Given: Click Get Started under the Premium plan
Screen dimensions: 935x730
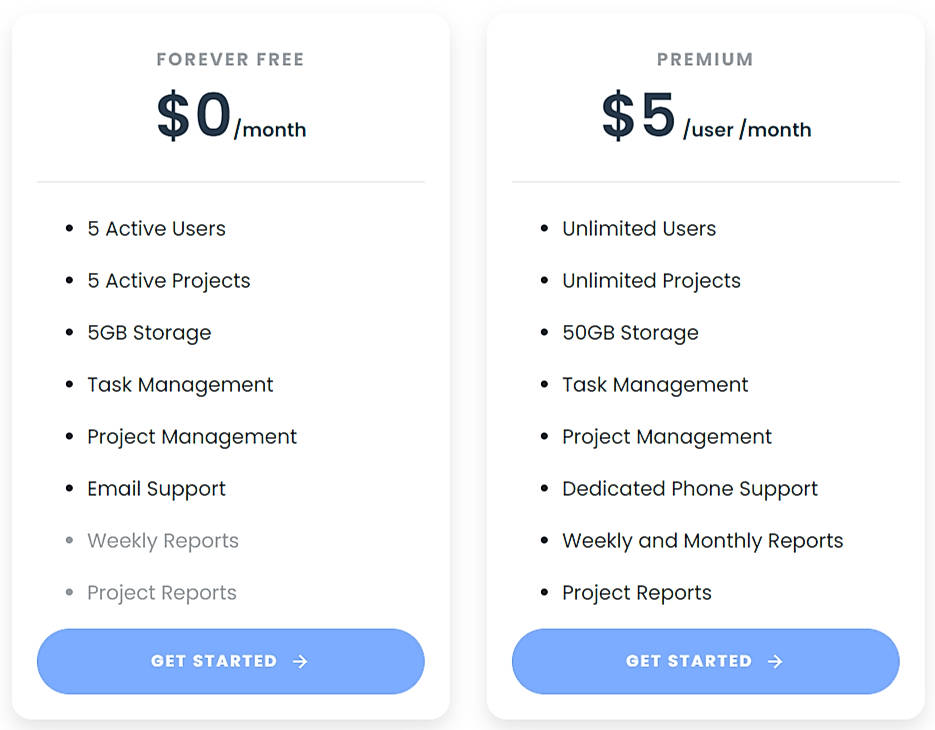Looking at the screenshot, I should (705, 661).
